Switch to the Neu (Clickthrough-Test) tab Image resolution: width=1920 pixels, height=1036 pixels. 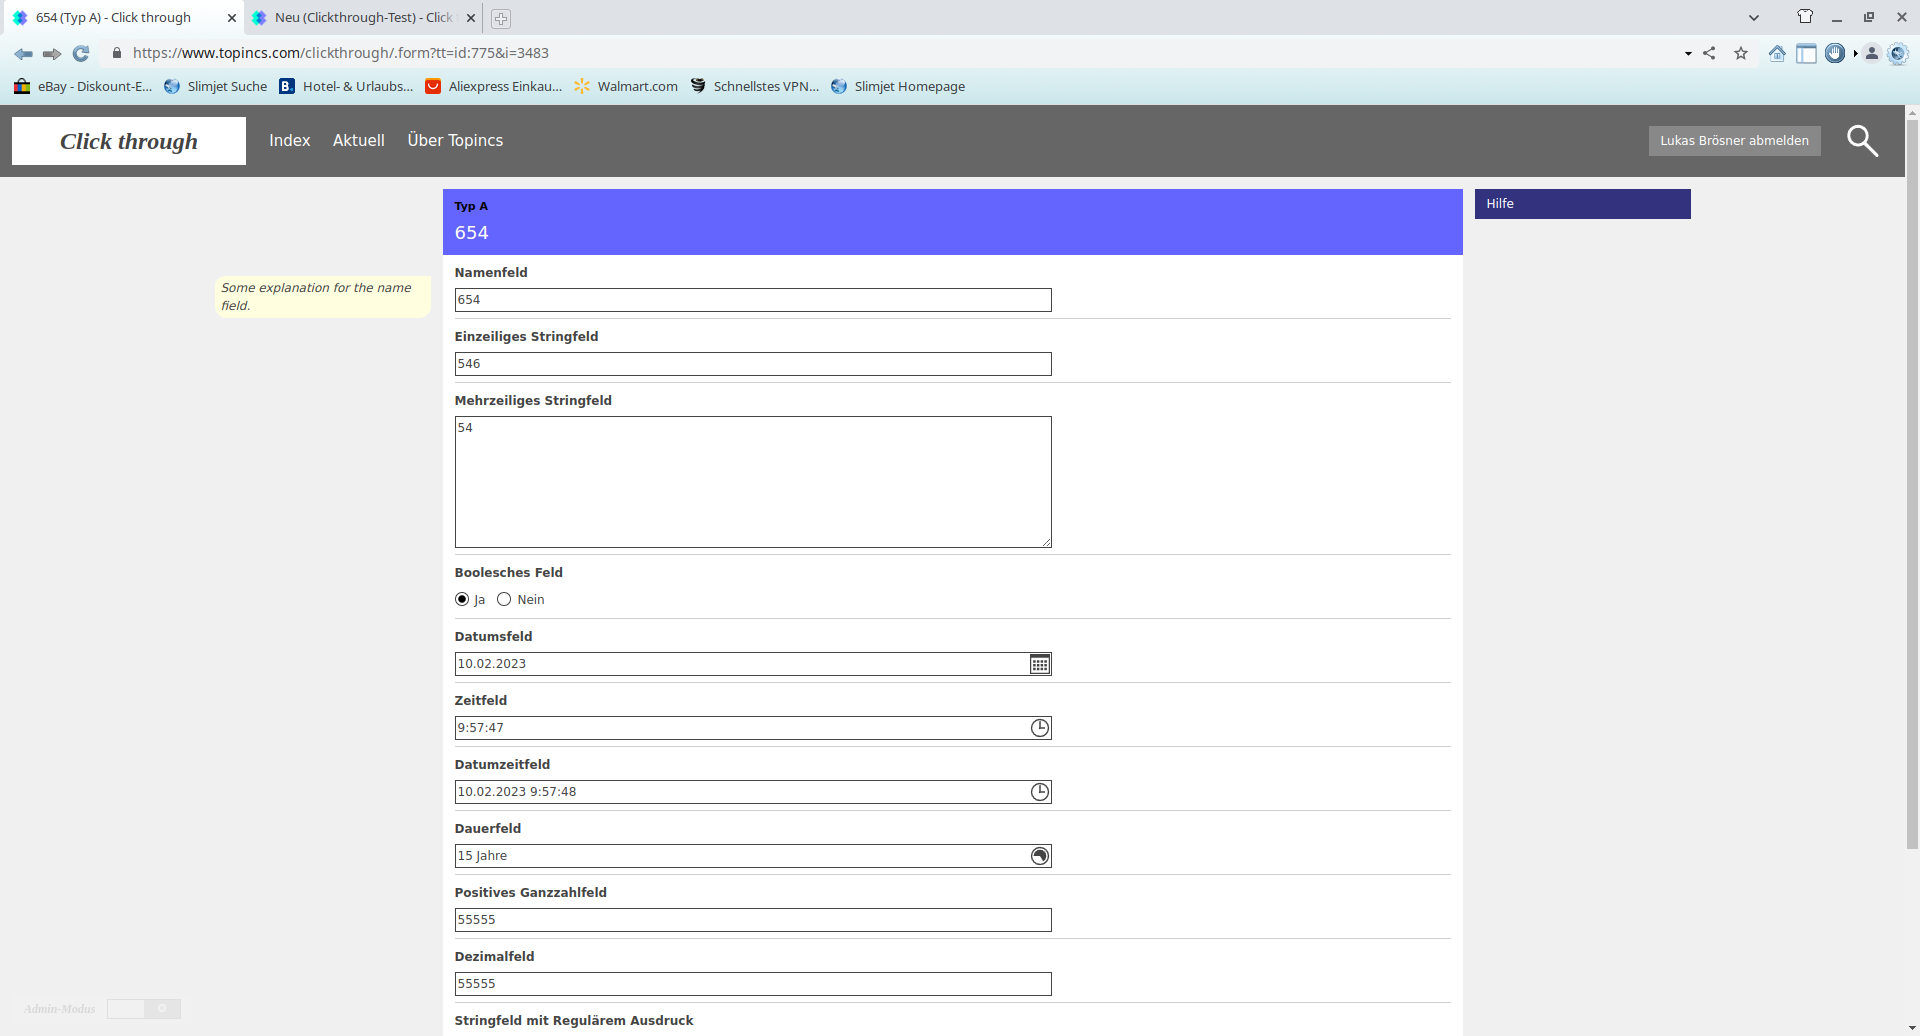click(x=362, y=18)
